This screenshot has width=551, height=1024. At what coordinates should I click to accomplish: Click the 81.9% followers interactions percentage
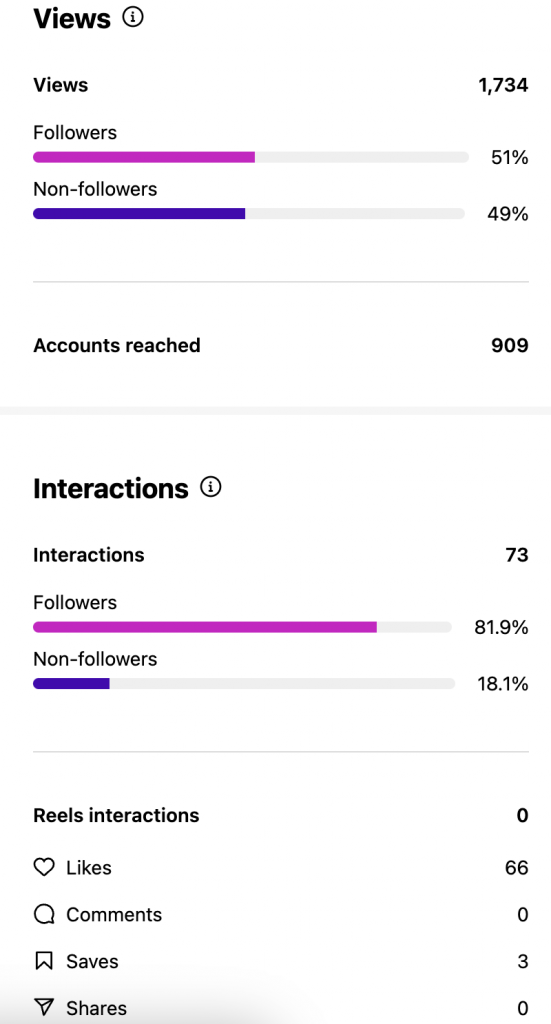point(501,628)
